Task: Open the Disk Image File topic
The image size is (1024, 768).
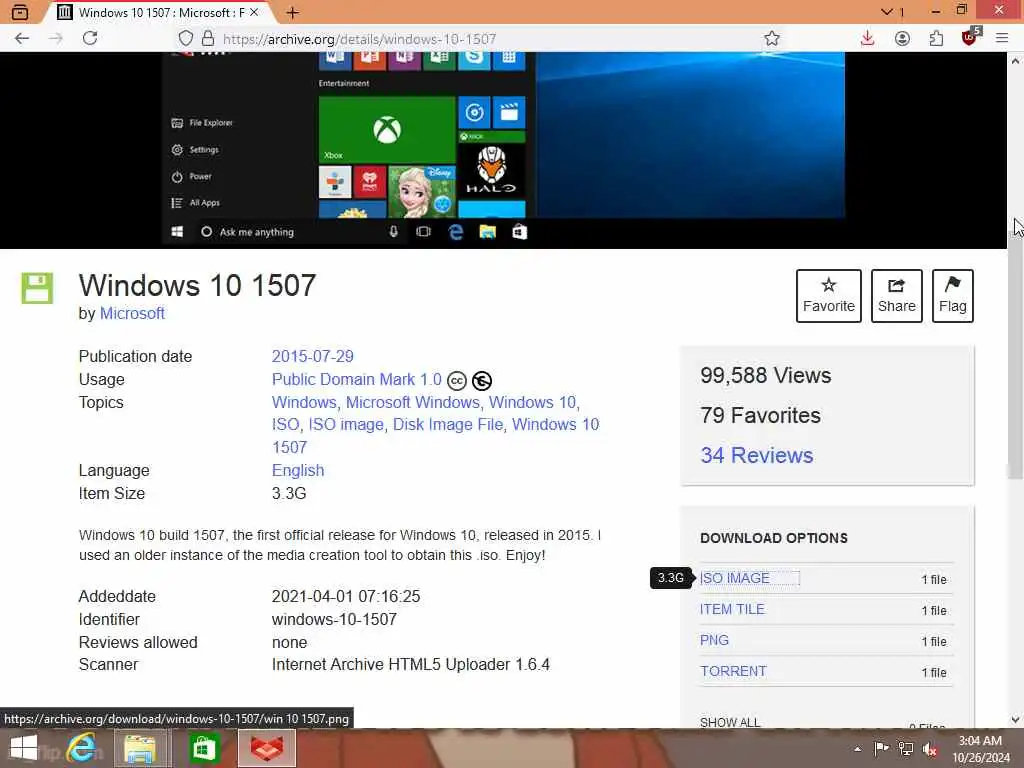Action: tap(448, 424)
